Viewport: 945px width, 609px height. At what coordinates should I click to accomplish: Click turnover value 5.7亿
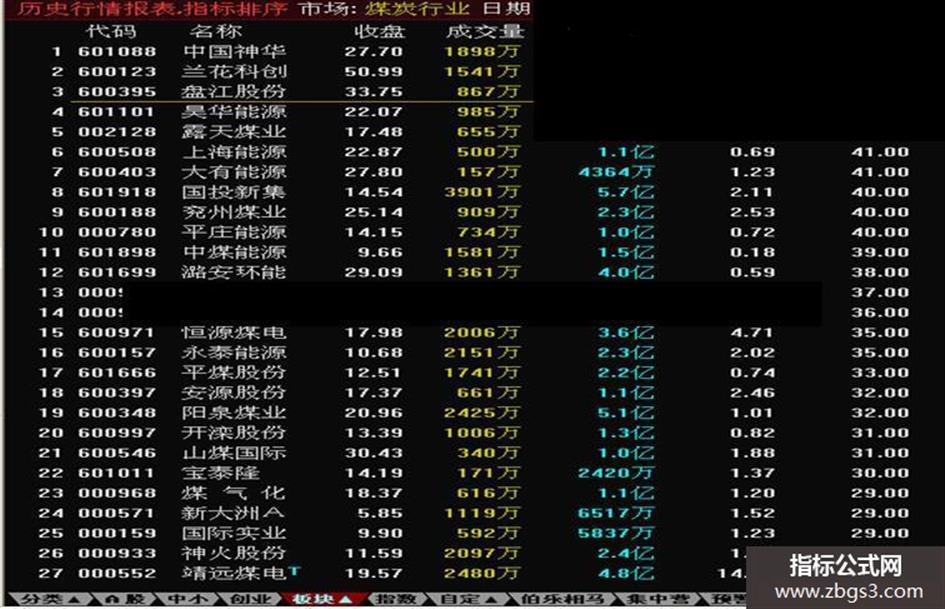click(x=626, y=192)
